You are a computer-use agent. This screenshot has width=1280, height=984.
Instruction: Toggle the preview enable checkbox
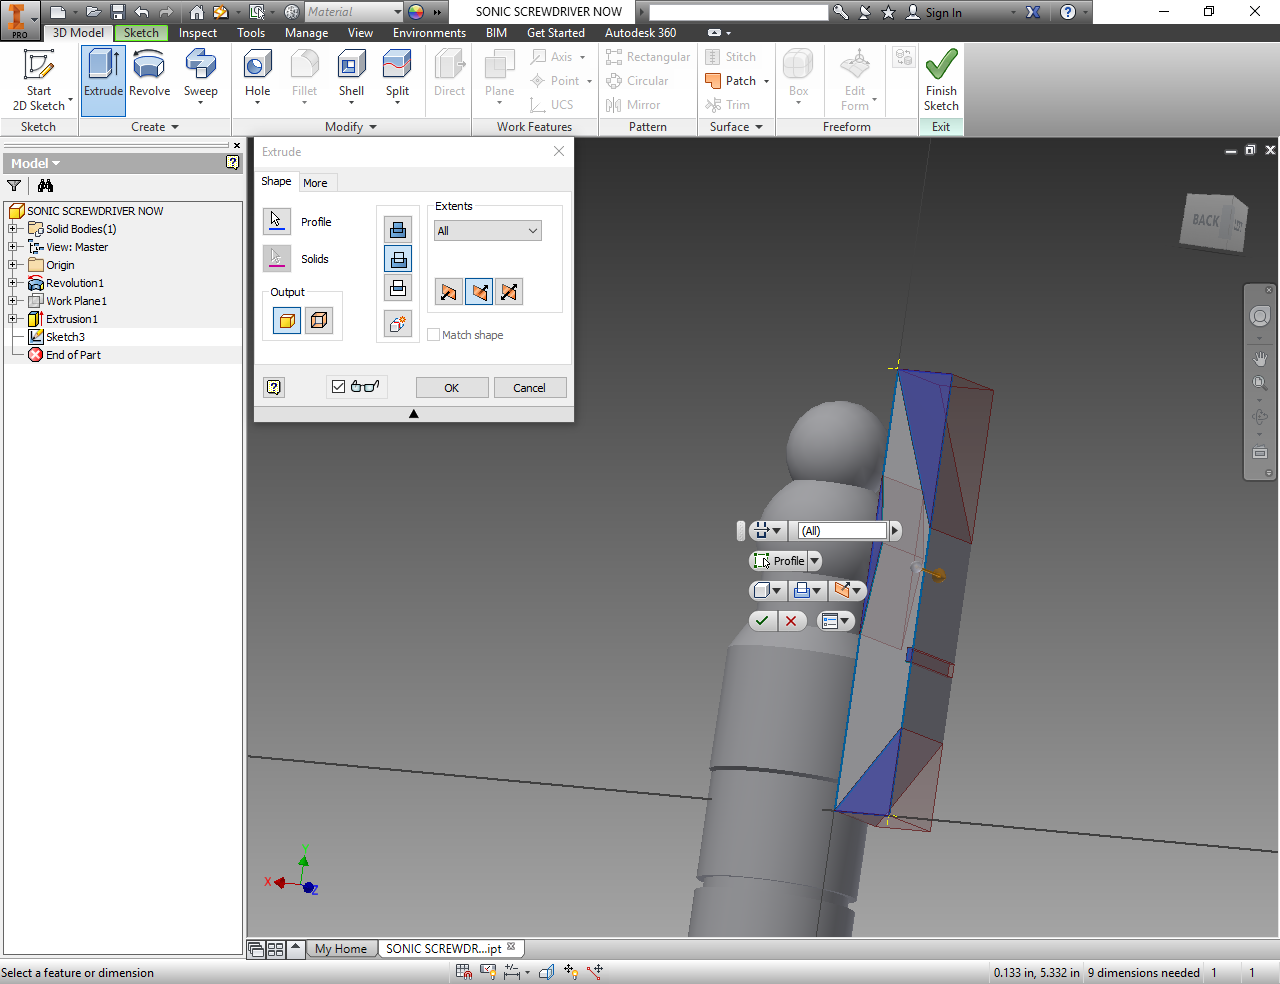pyautogui.click(x=339, y=387)
